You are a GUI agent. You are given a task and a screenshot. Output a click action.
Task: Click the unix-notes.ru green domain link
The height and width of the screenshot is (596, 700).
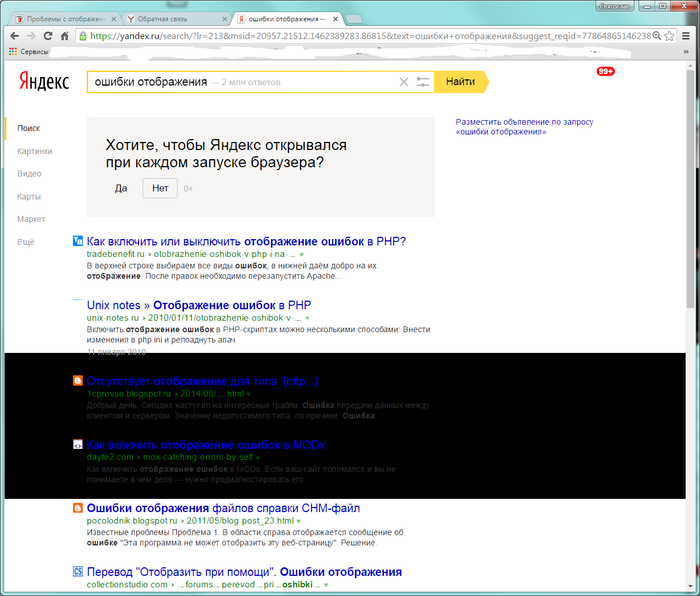coord(113,318)
